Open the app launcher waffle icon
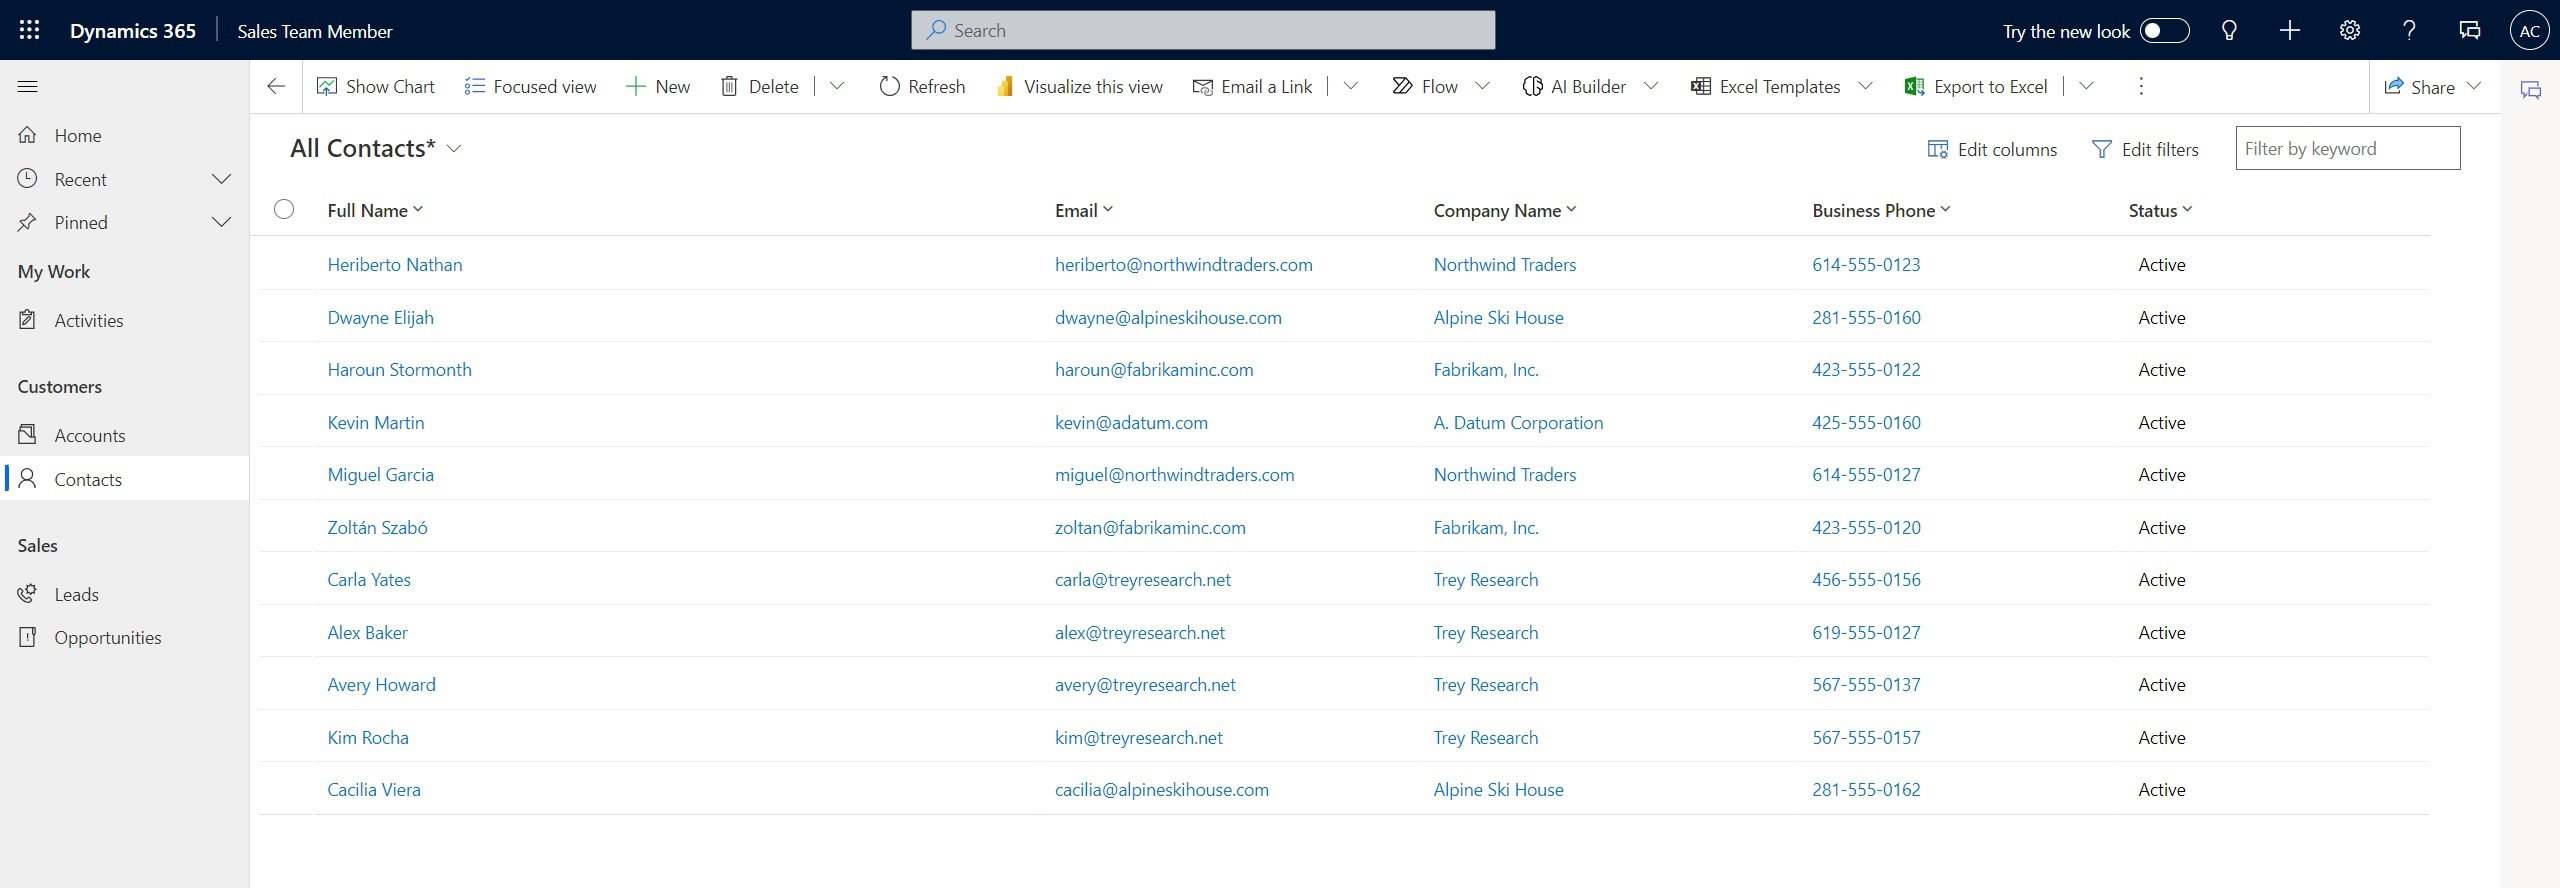The image size is (2560, 888). pyautogui.click(x=29, y=30)
